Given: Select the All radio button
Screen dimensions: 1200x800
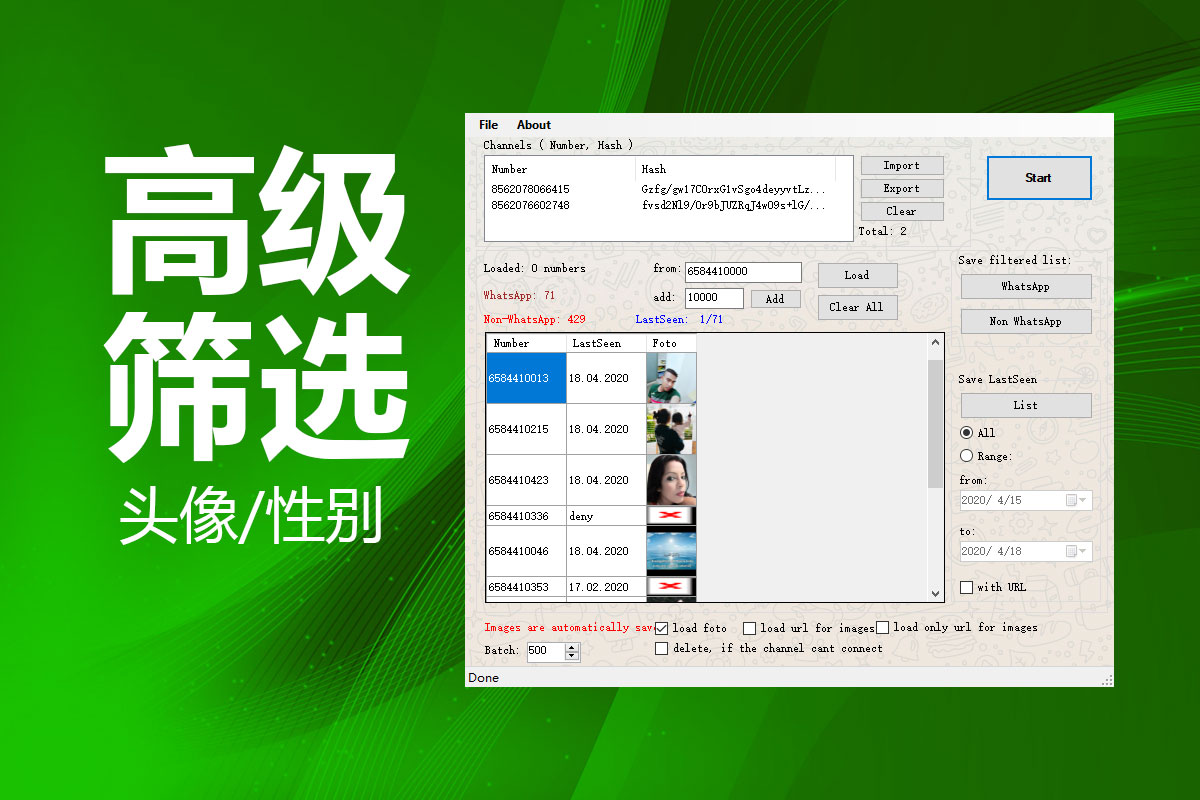Looking at the screenshot, I should click(966, 433).
